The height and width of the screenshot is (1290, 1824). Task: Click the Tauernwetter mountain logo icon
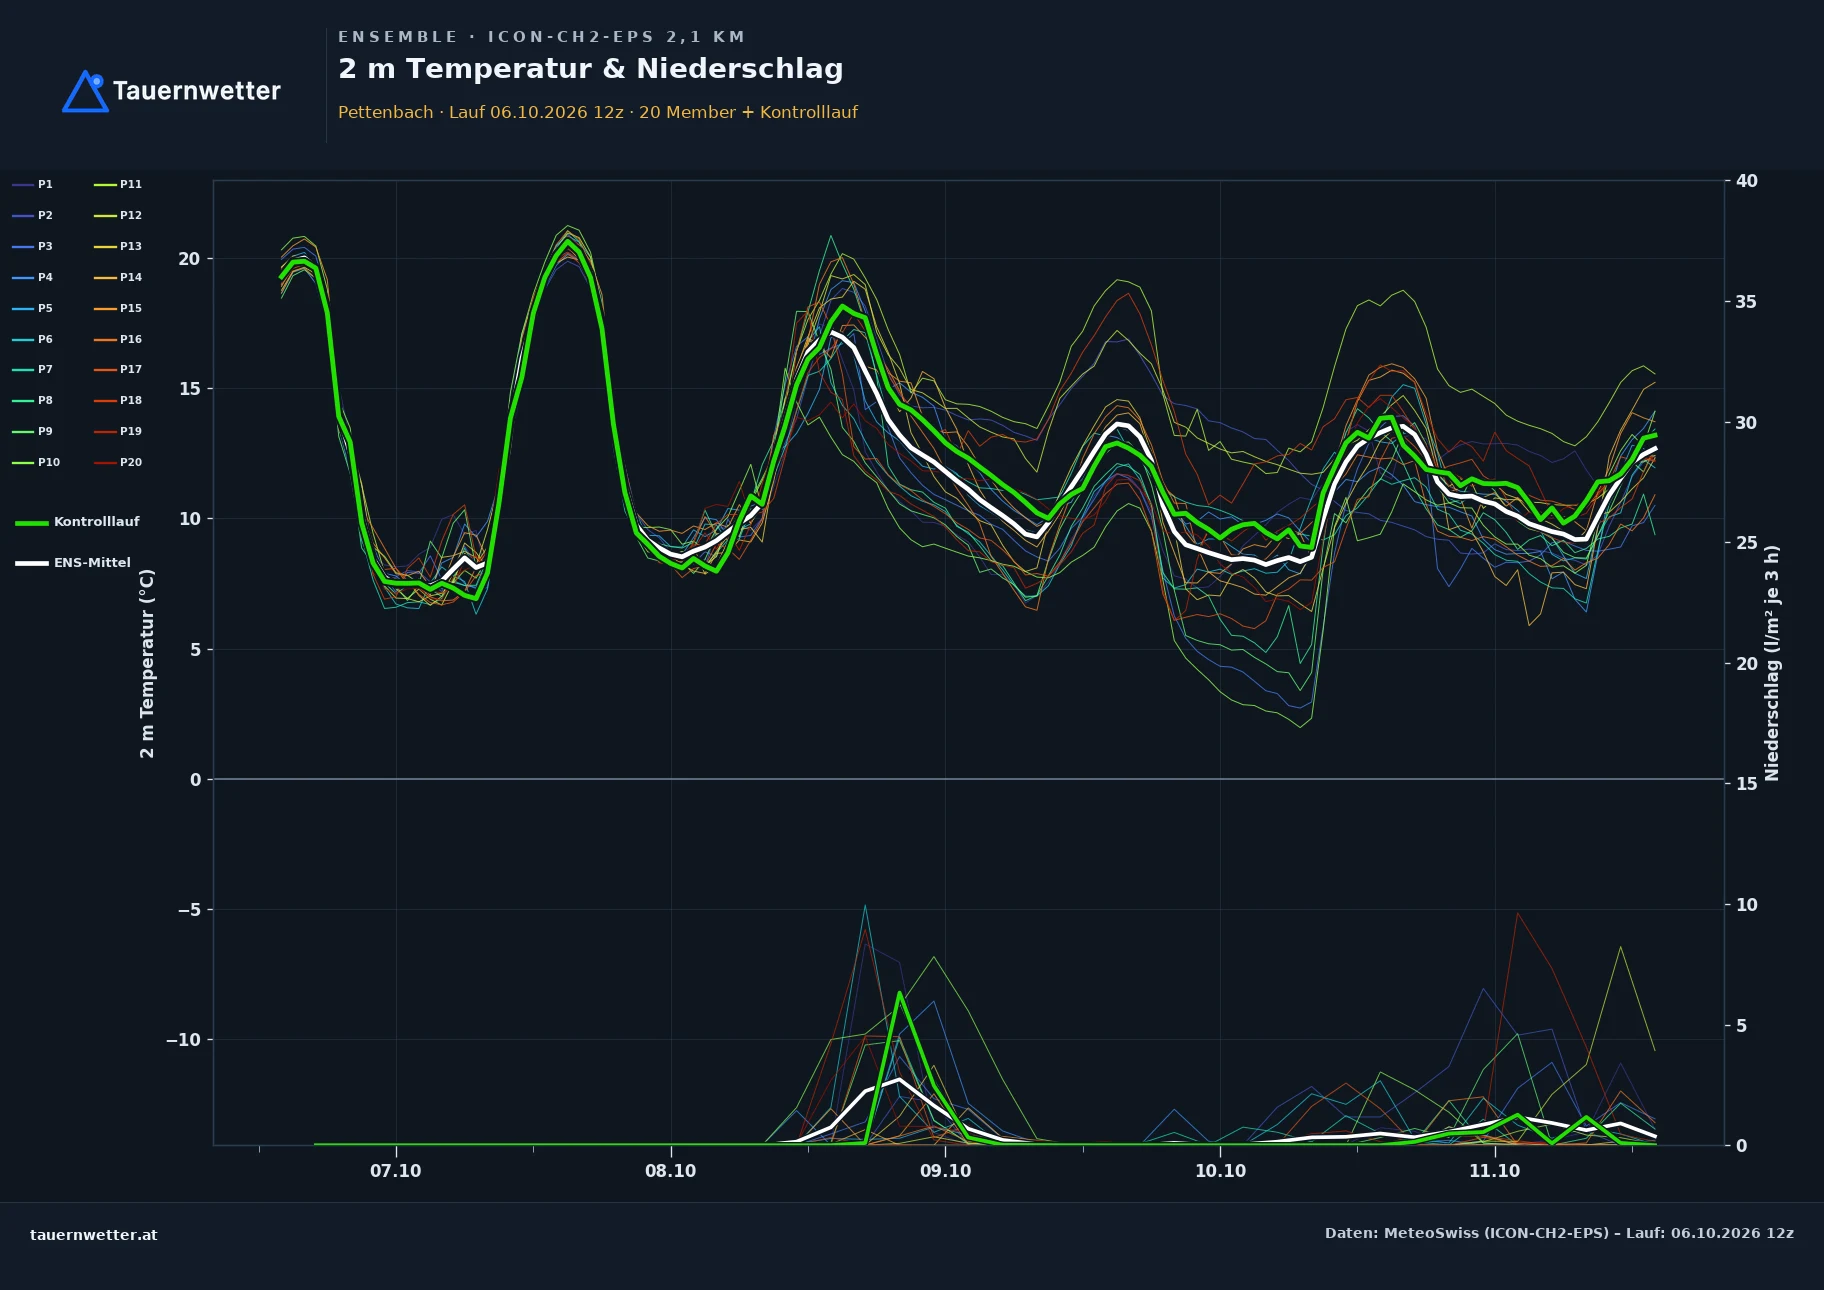[x=85, y=91]
